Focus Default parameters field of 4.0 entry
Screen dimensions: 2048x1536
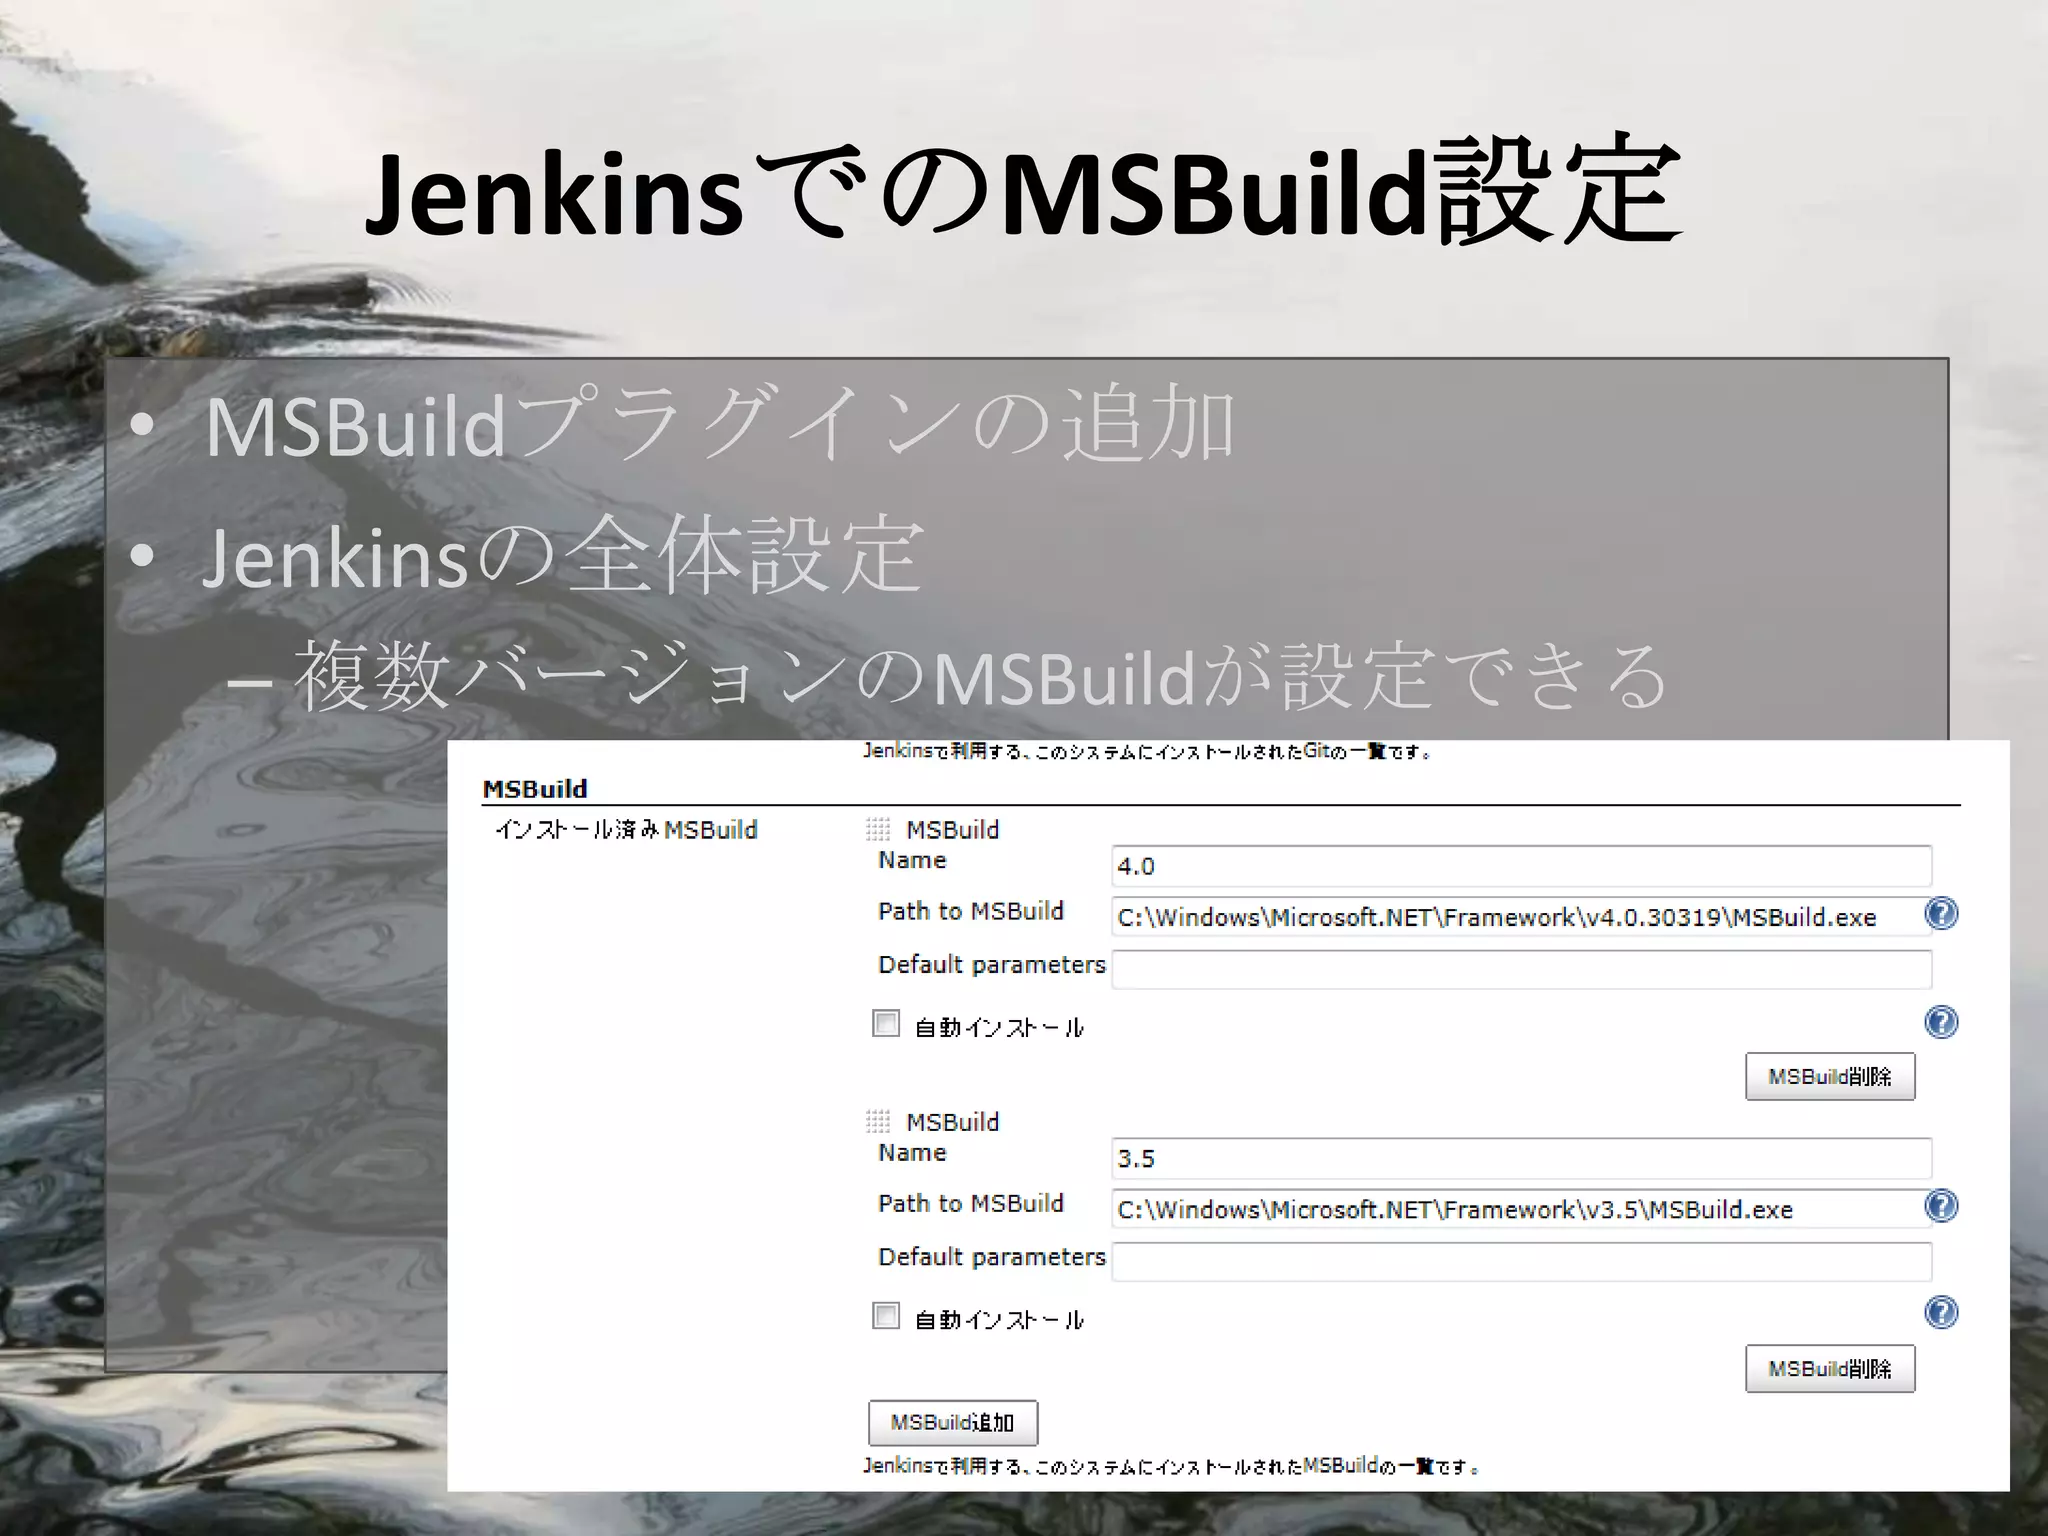pos(1521,969)
